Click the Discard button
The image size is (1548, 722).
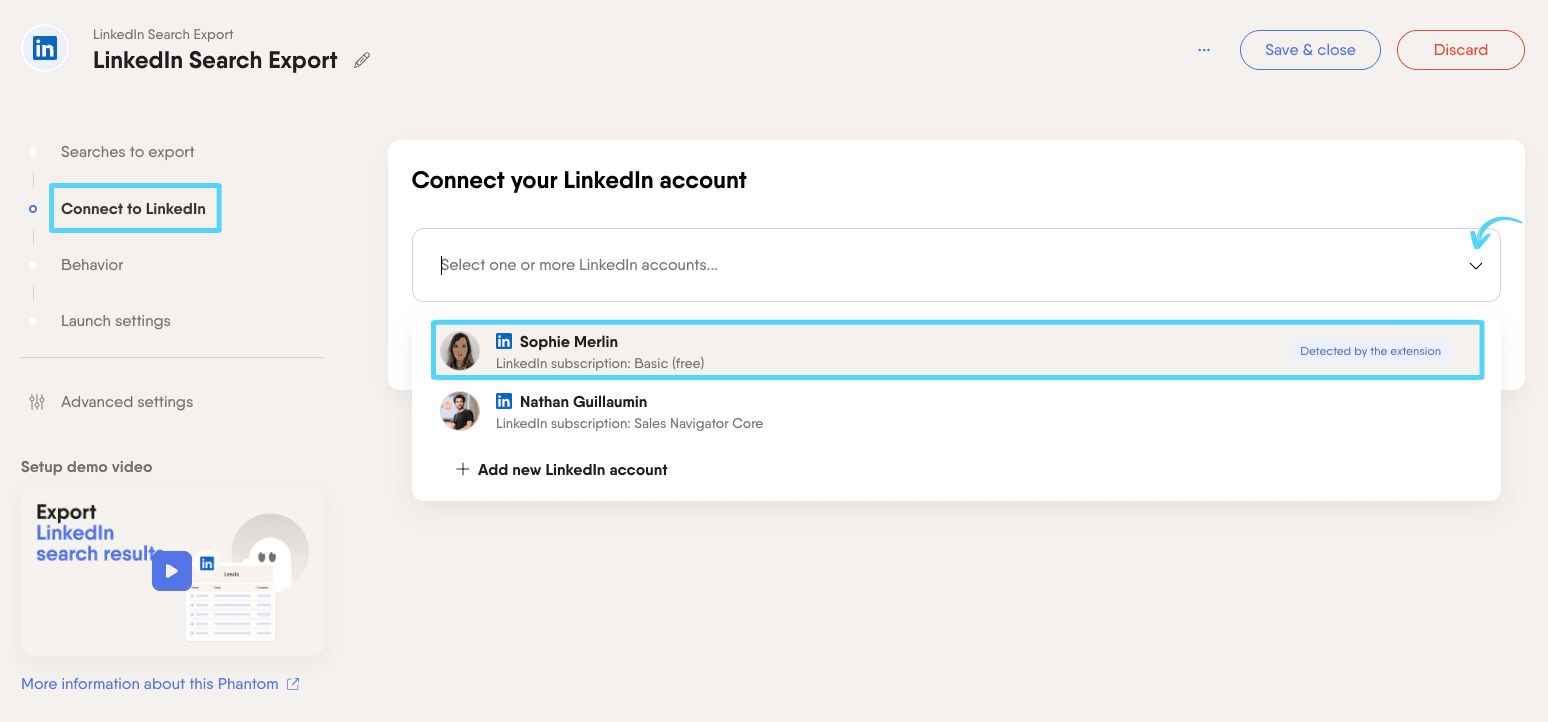point(1460,50)
